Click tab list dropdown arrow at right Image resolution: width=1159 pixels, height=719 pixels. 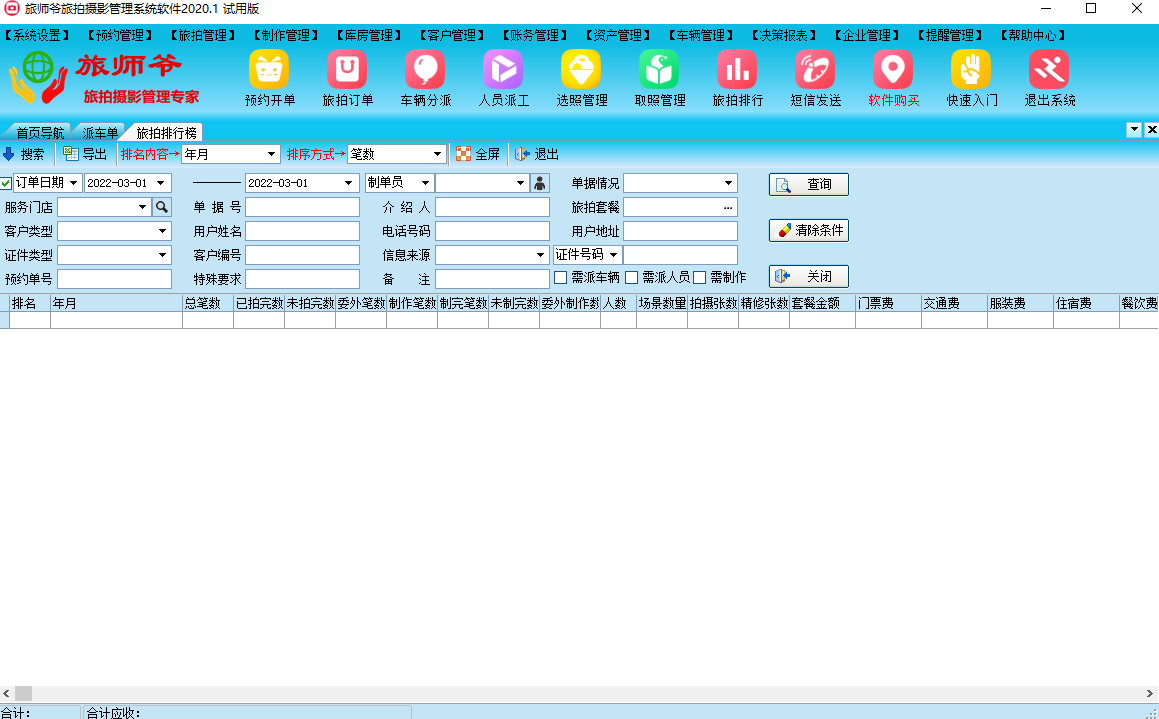(1134, 129)
